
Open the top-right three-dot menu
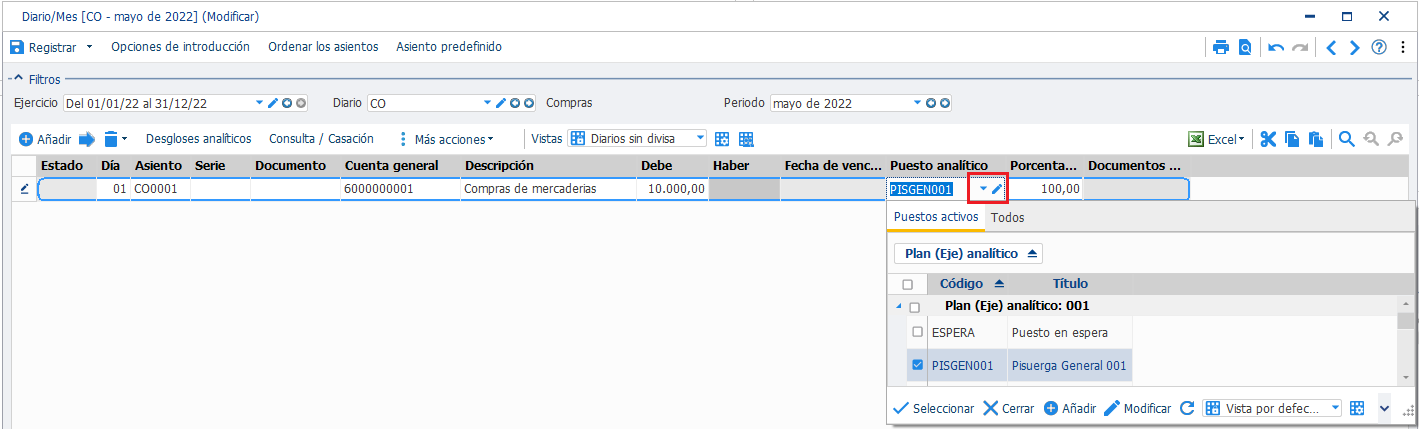coord(1404,47)
